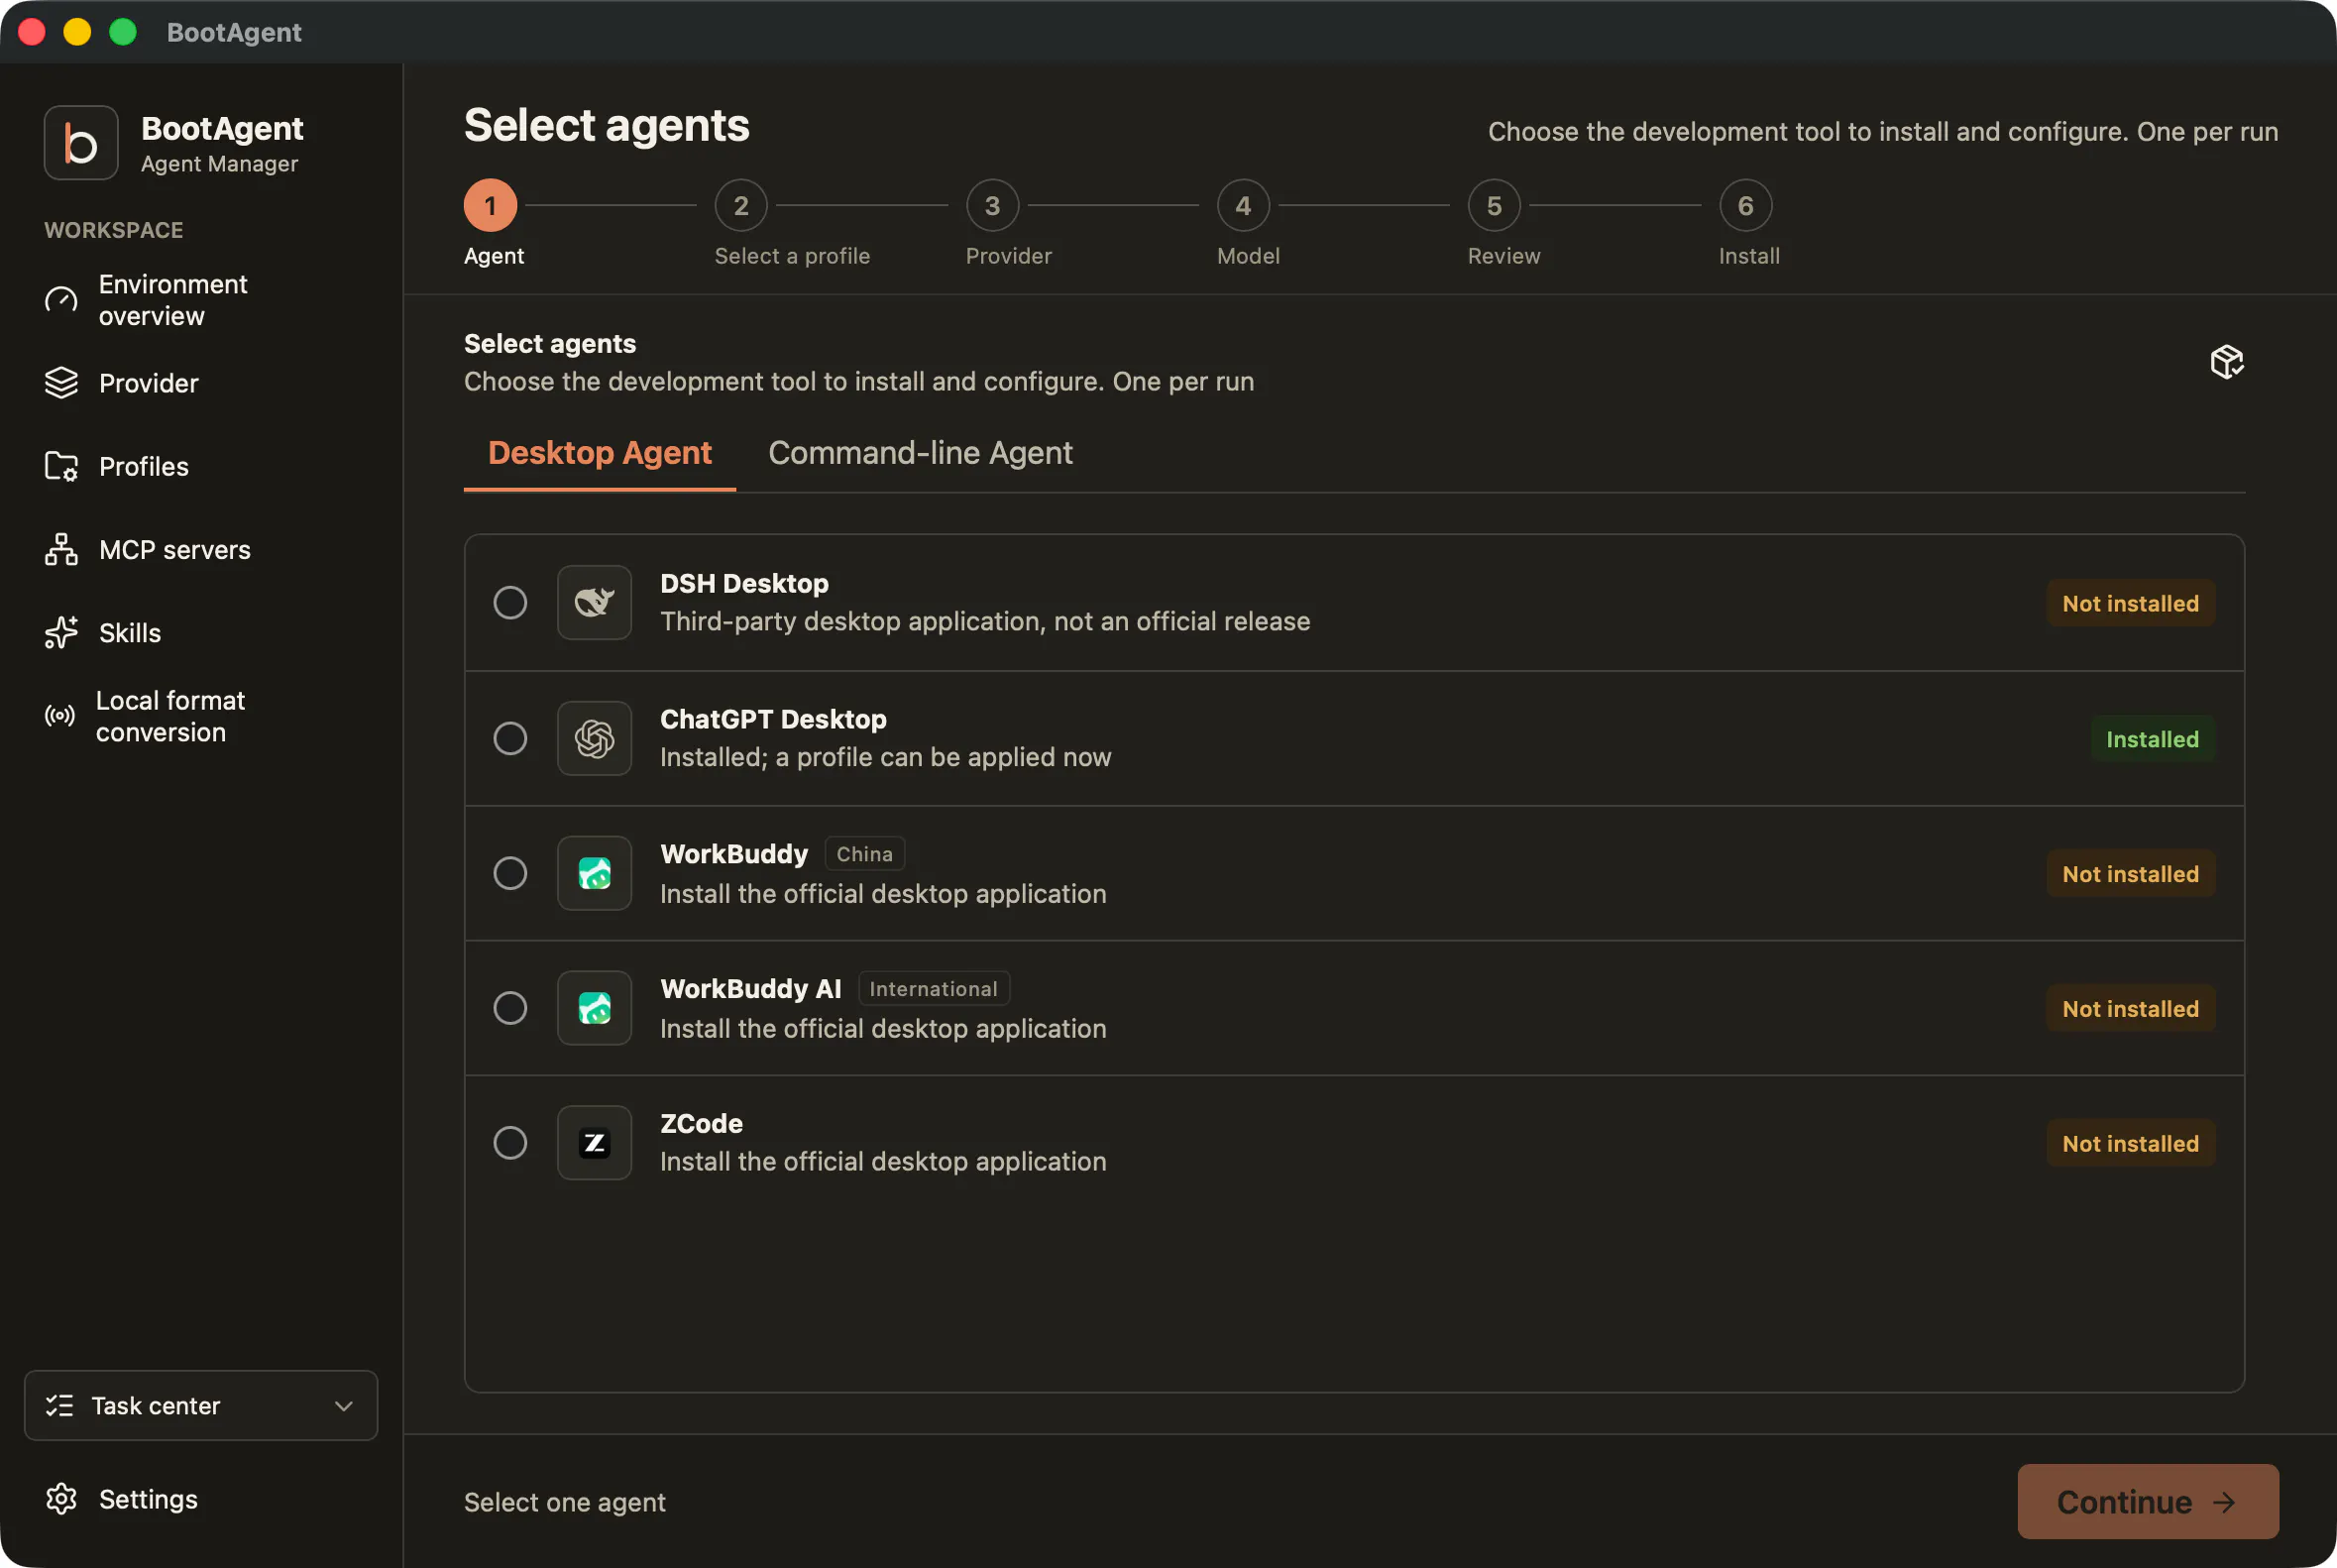2337x1568 pixels.
Task: Click the BootAgent logo icon
Action: click(81, 143)
